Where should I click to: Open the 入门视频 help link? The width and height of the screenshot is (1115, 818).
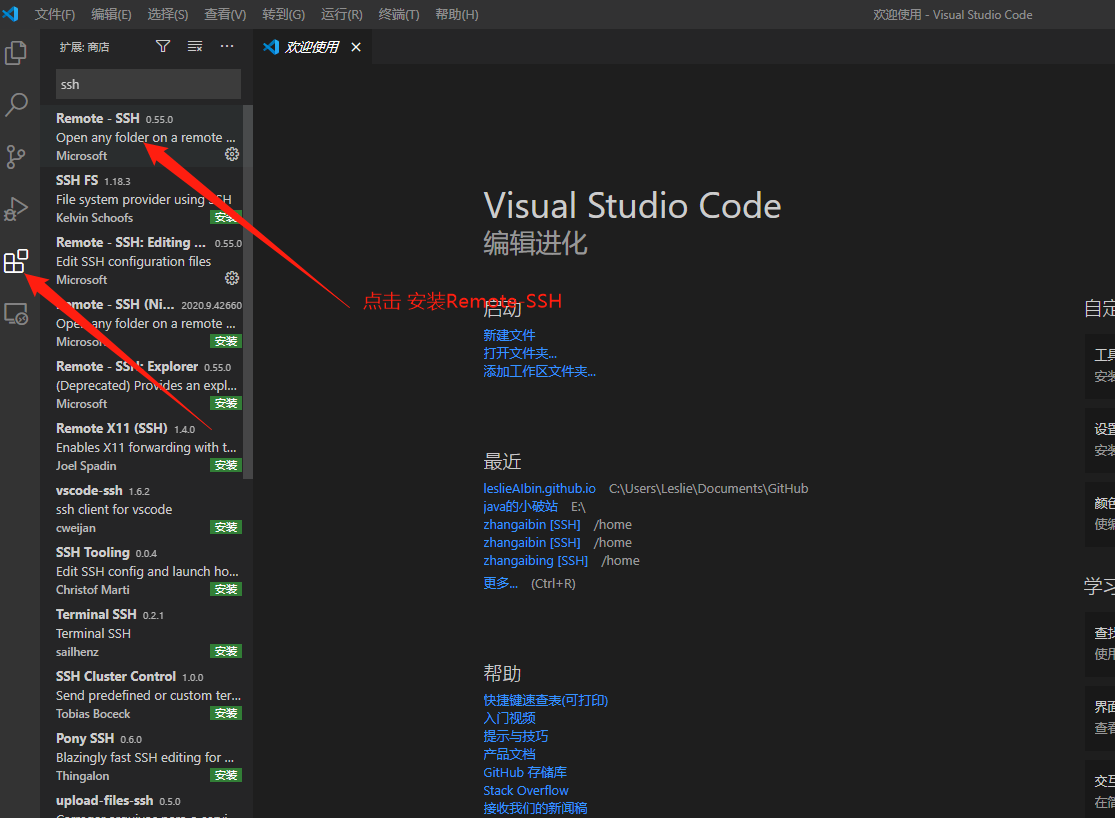tap(509, 718)
